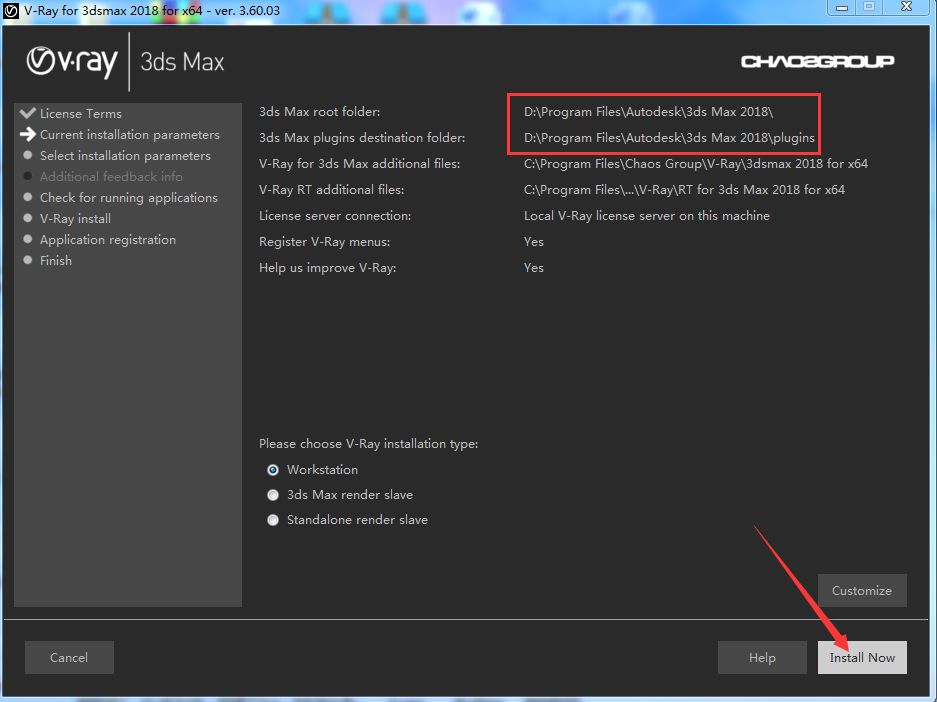Viewport: 937px width, 702px height.
Task: Click 'Please choose V-Ray installation type:' text
Action: pos(368,444)
